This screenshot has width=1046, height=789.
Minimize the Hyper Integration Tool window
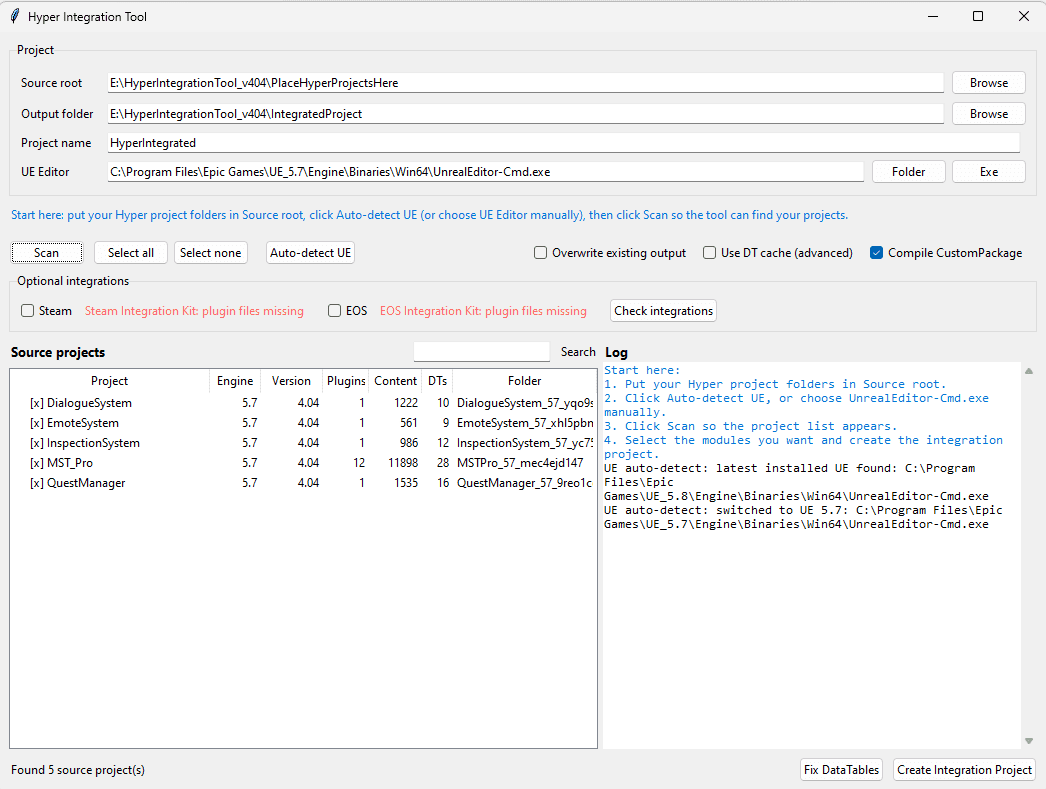(x=933, y=16)
